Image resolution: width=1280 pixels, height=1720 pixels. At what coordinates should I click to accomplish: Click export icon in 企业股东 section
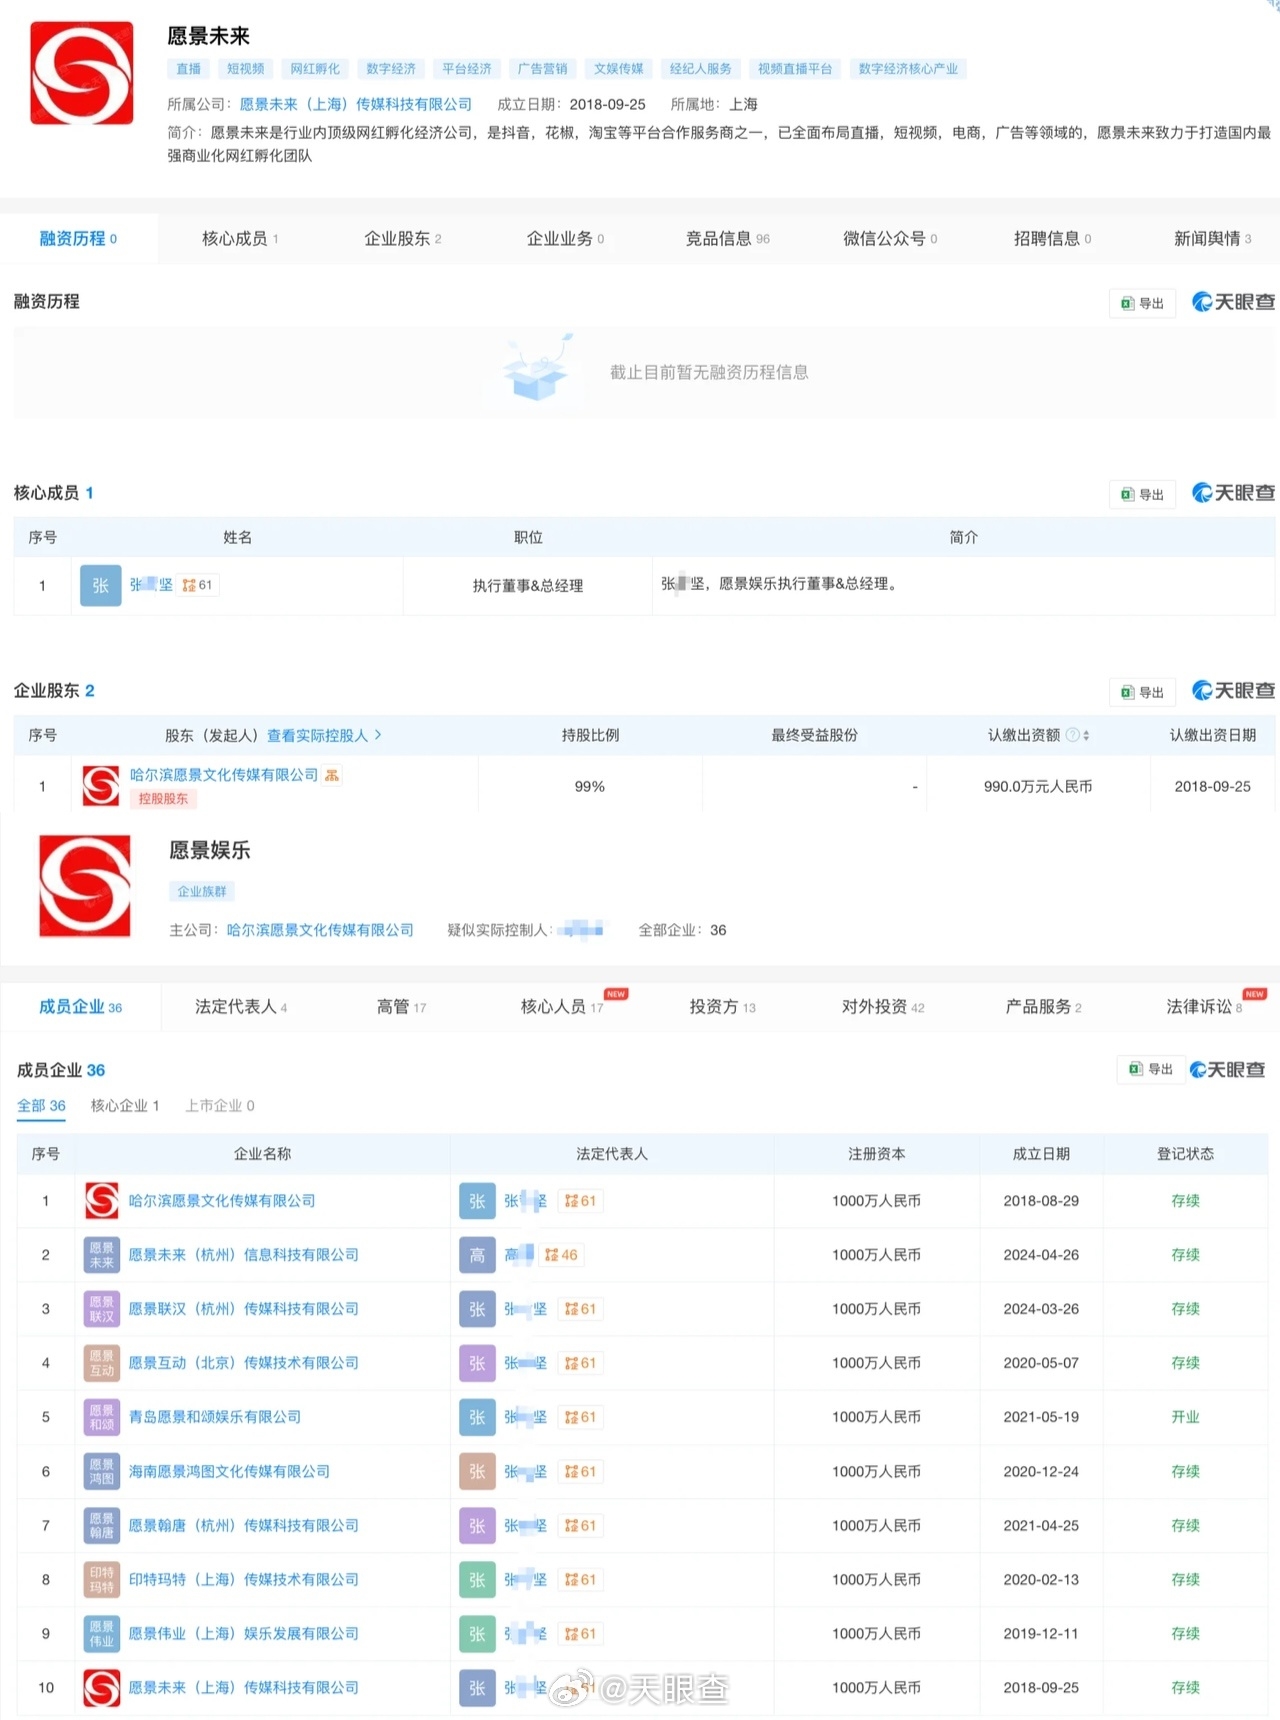1128,692
